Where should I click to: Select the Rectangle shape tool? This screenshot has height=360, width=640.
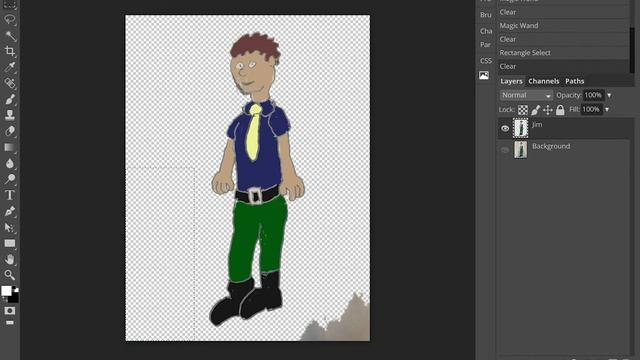pyautogui.click(x=10, y=243)
